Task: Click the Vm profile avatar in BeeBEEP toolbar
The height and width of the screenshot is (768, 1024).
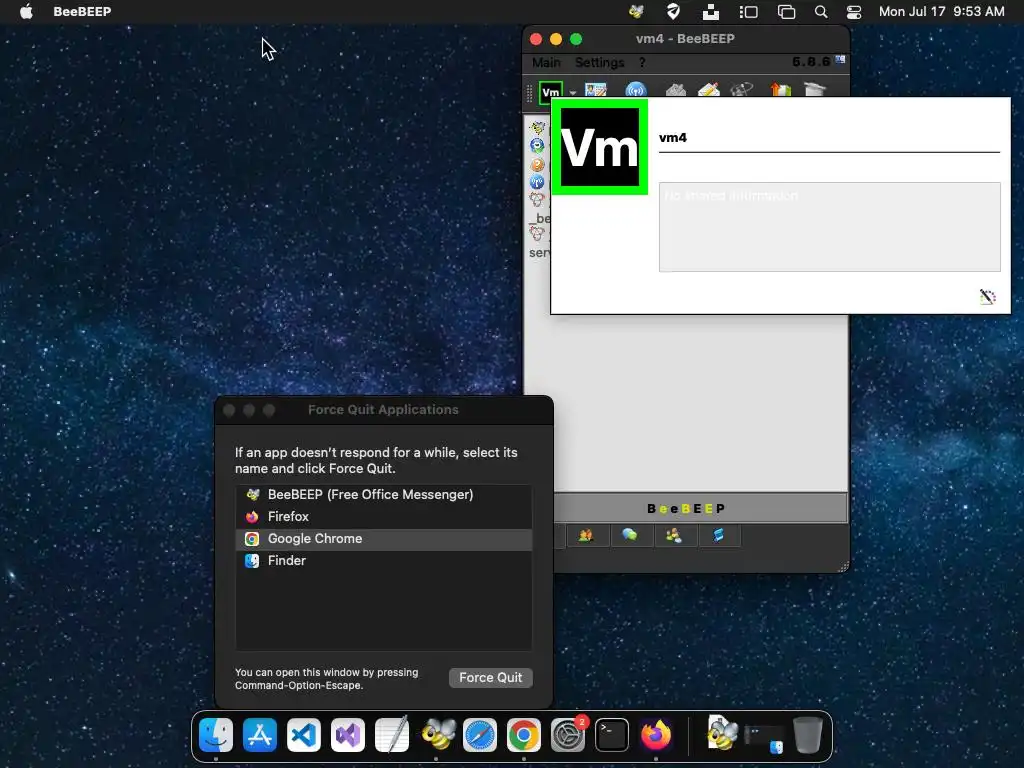Action: click(551, 92)
